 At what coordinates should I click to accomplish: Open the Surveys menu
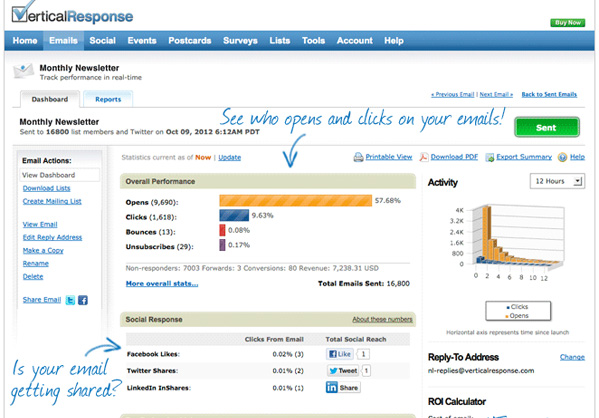pos(240,41)
